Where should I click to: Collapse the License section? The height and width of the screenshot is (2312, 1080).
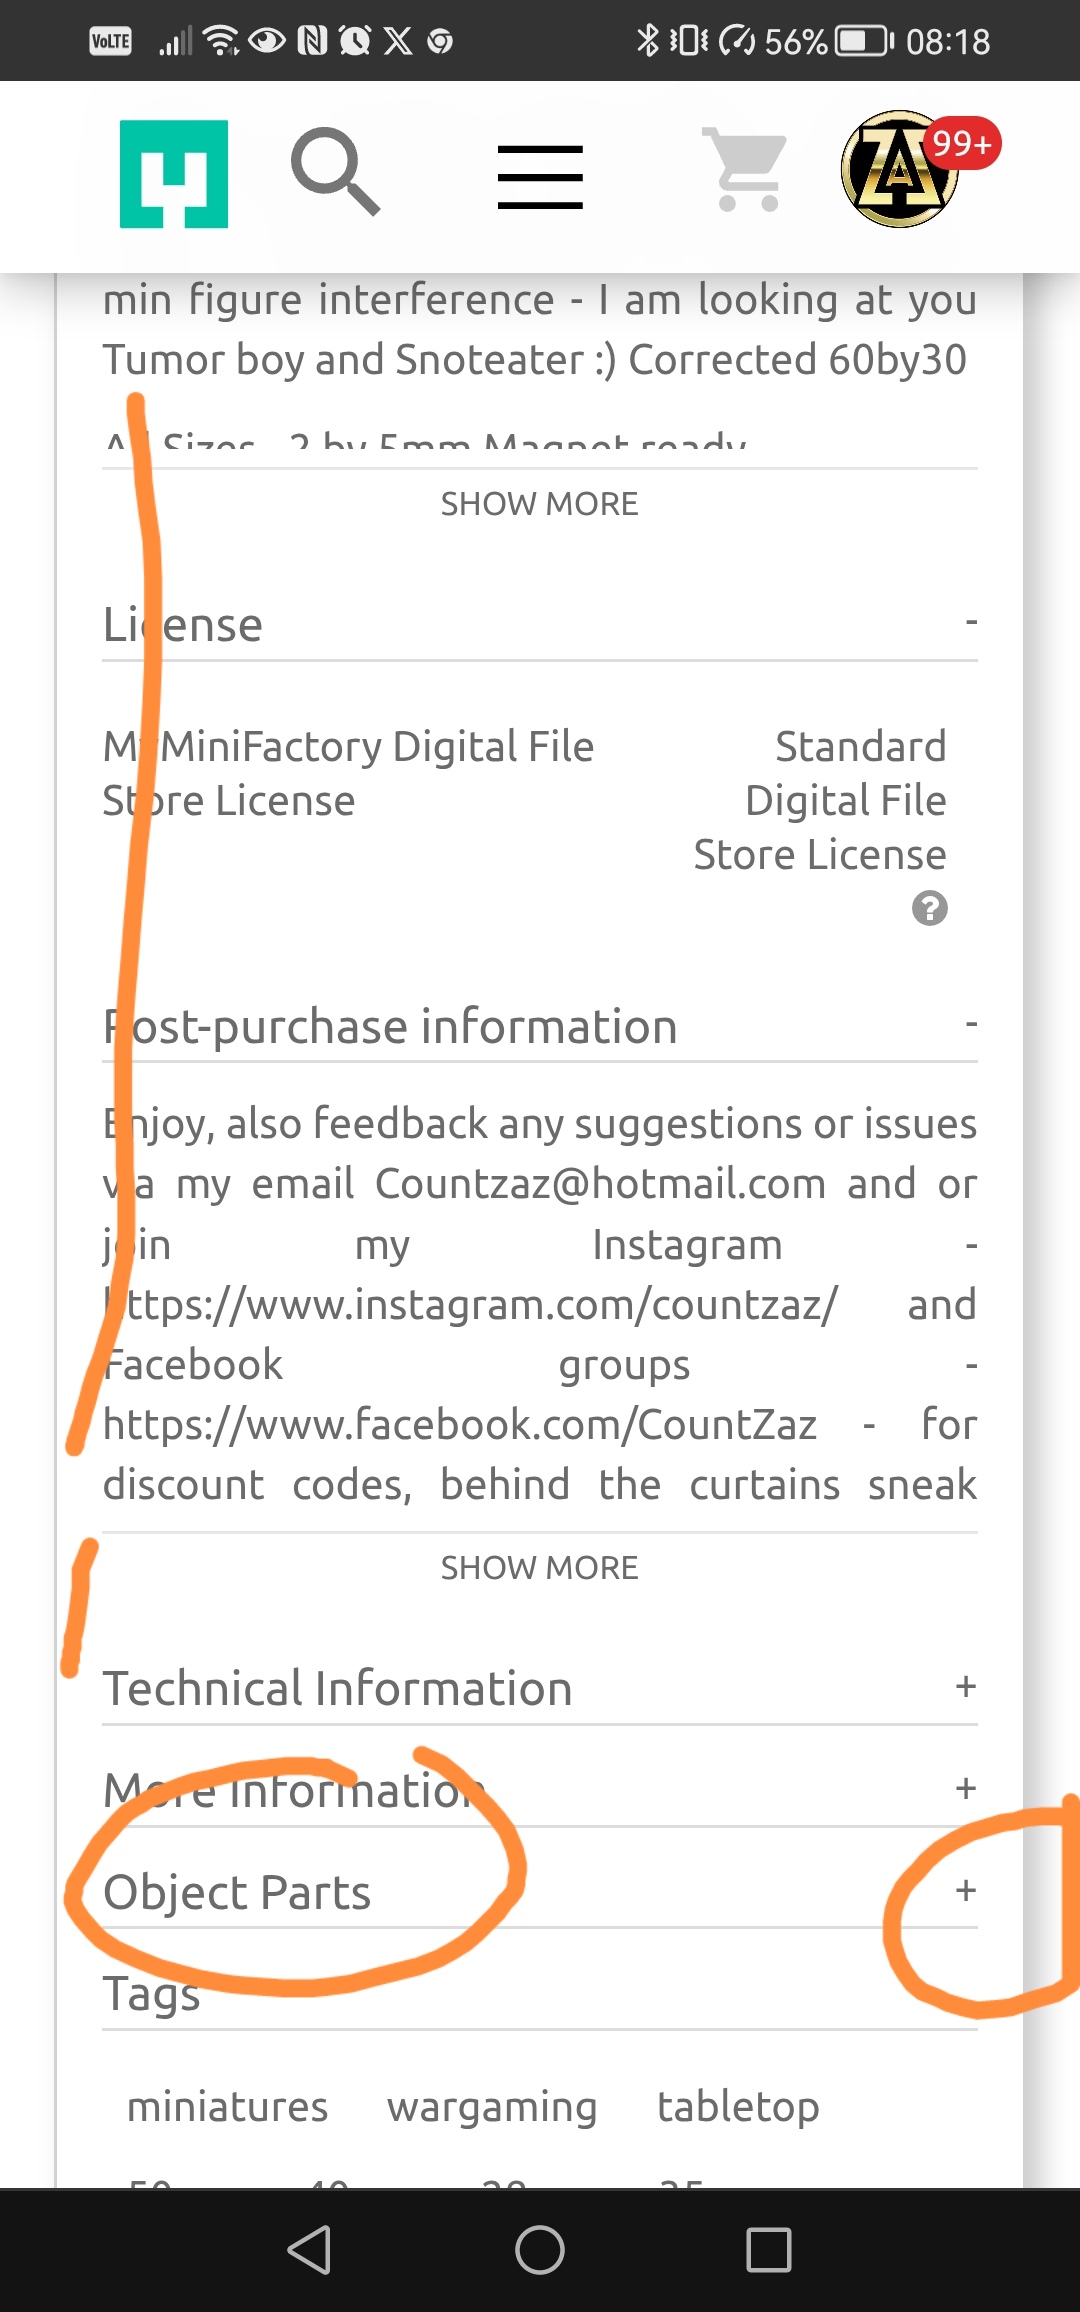[x=970, y=622]
